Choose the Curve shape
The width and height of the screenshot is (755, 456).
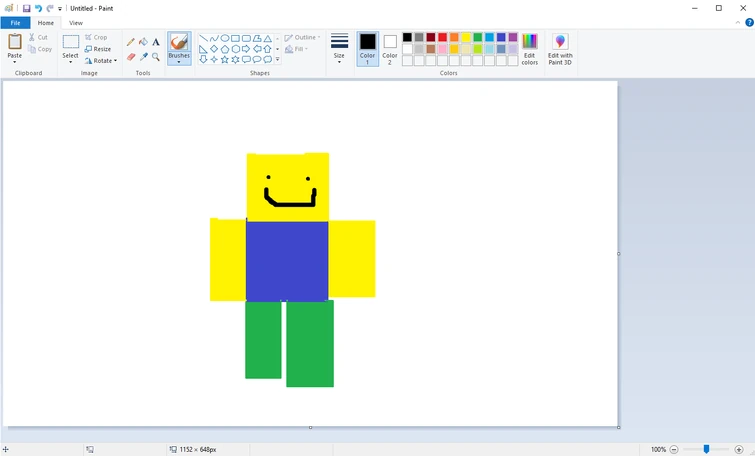[x=214, y=38]
